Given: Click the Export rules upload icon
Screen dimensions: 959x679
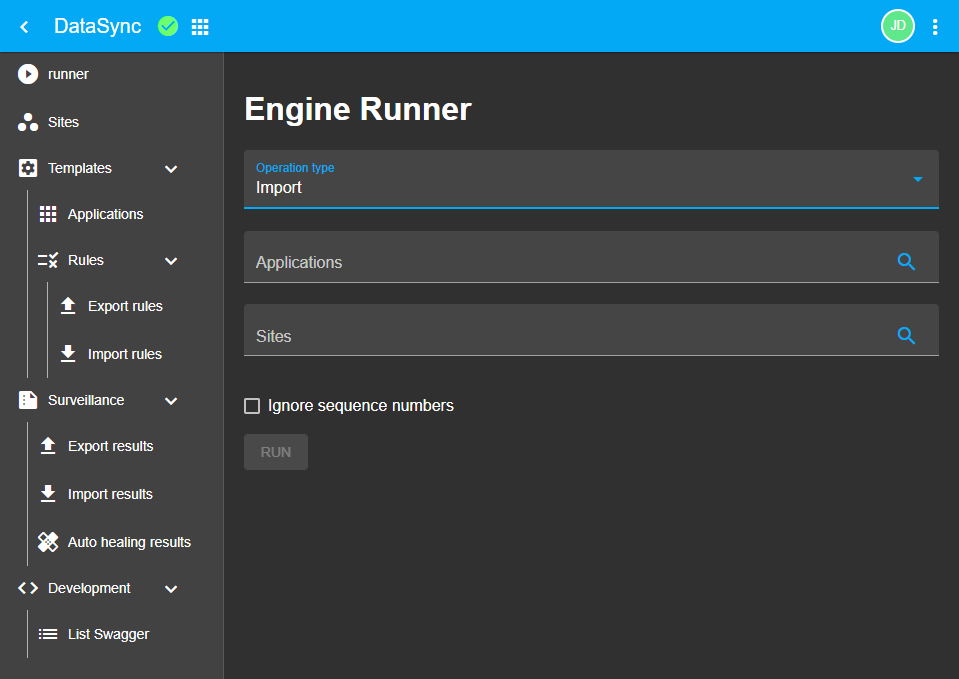Looking at the screenshot, I should 68,306.
